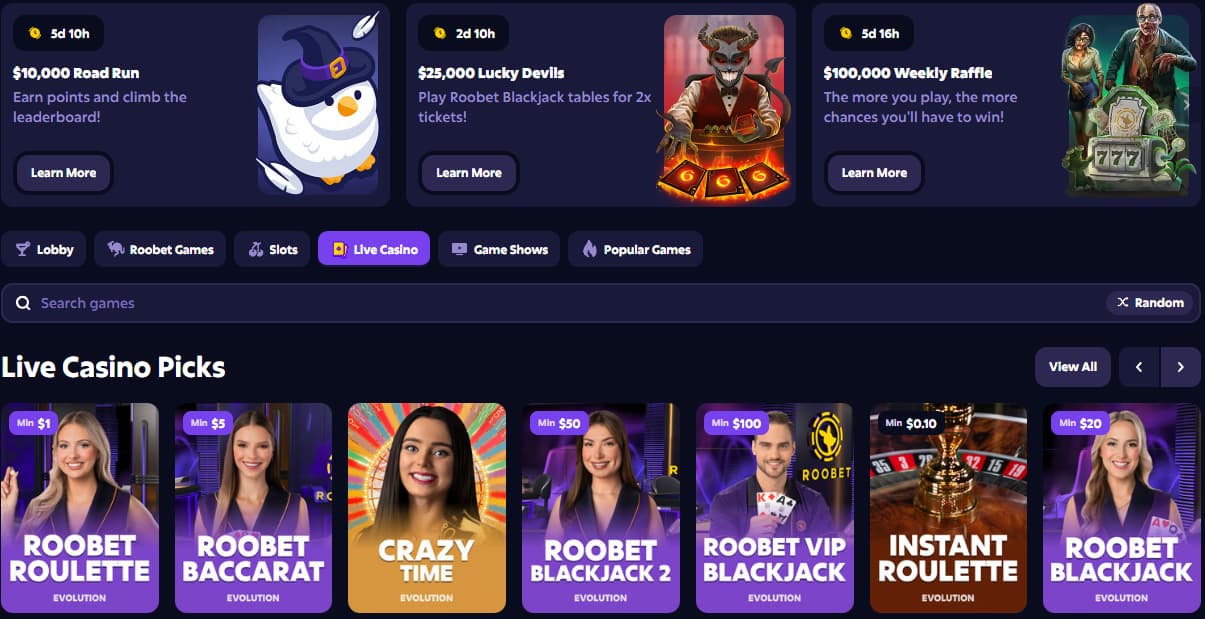Click Learn More for Weekly Raffle
The height and width of the screenshot is (619, 1205).
tap(874, 173)
